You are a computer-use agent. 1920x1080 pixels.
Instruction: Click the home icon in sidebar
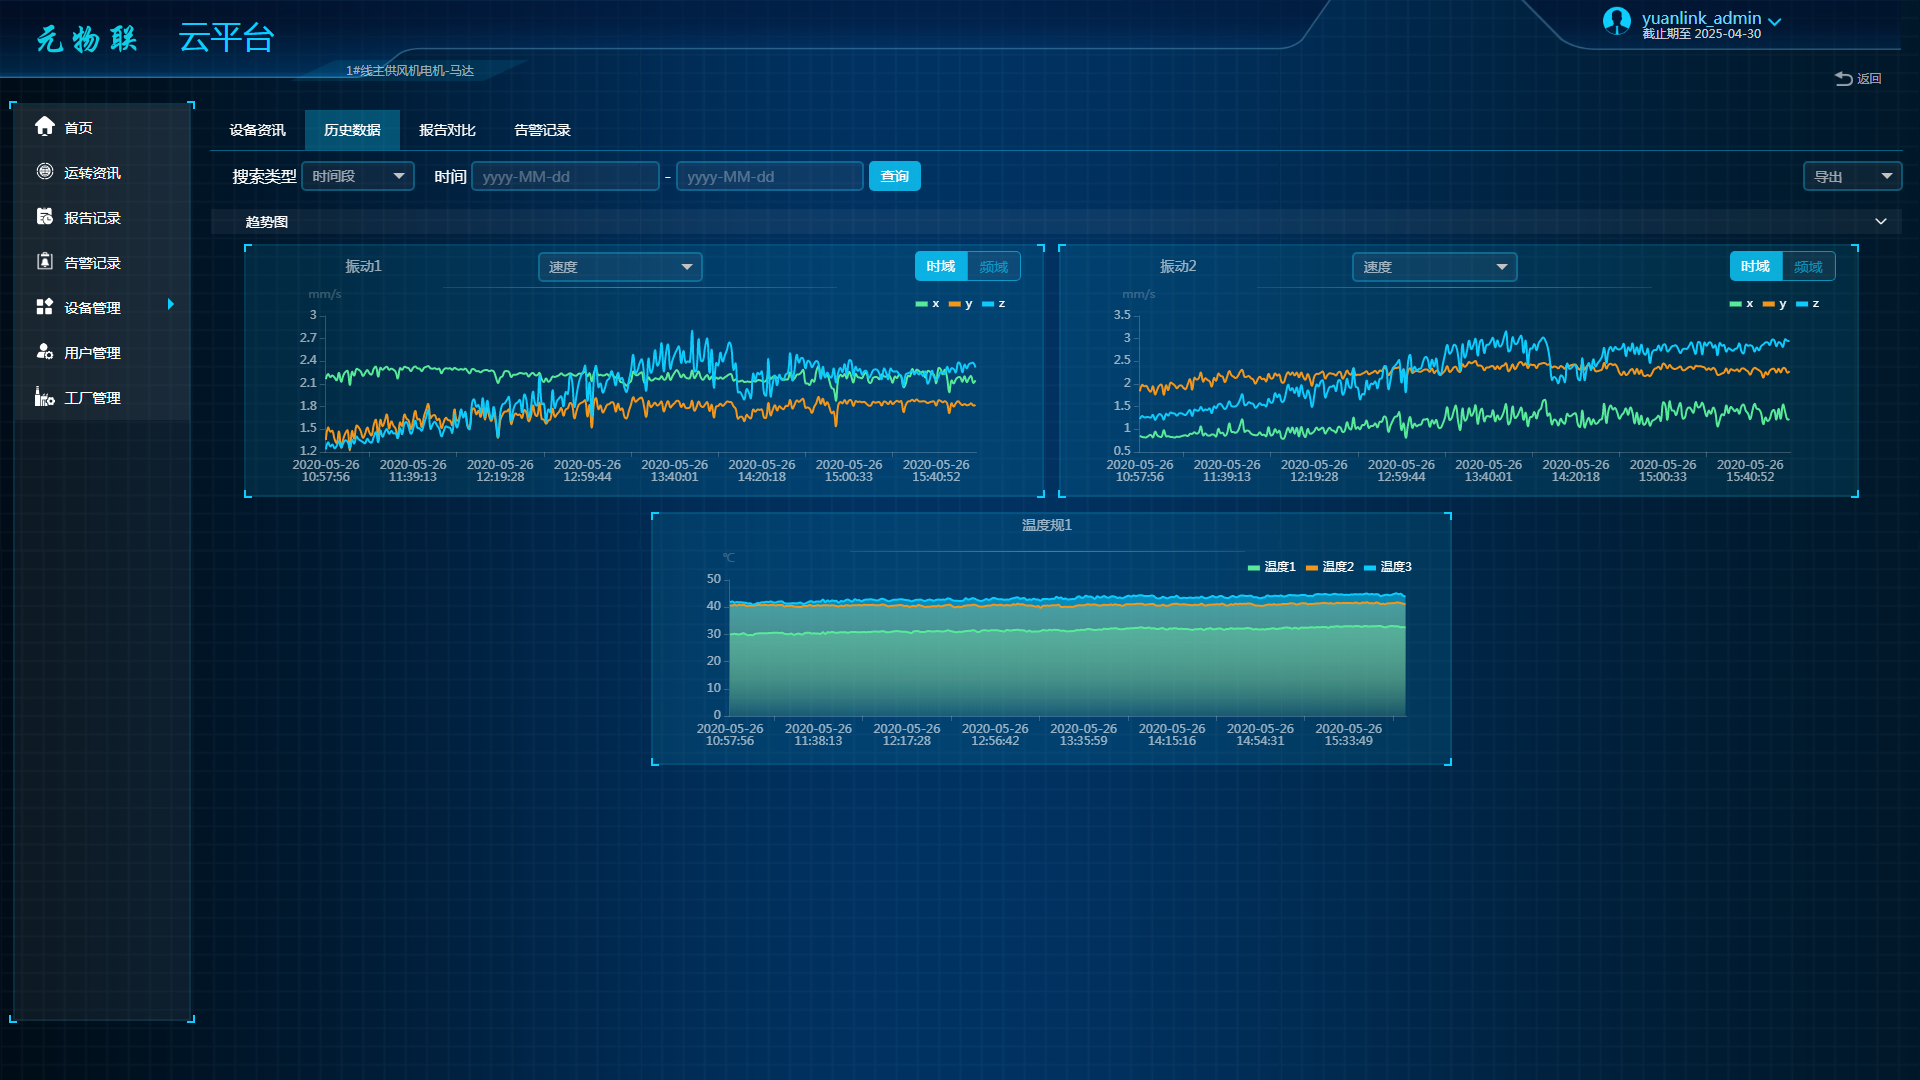[44, 126]
